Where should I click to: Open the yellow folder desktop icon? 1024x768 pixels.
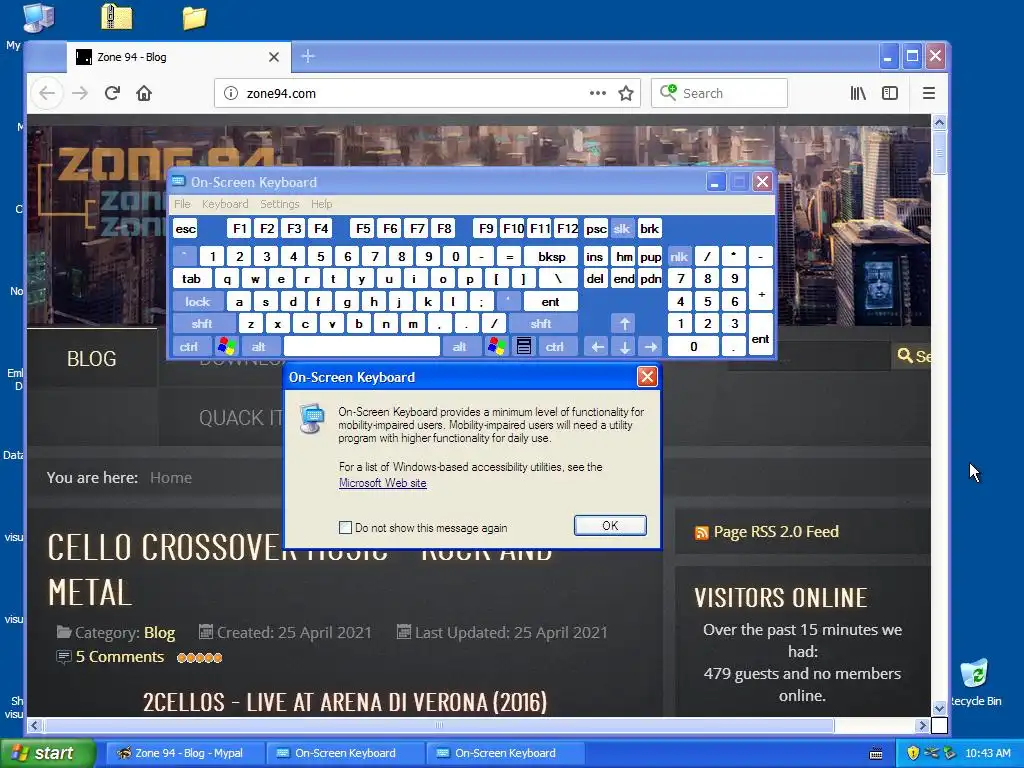click(x=194, y=18)
